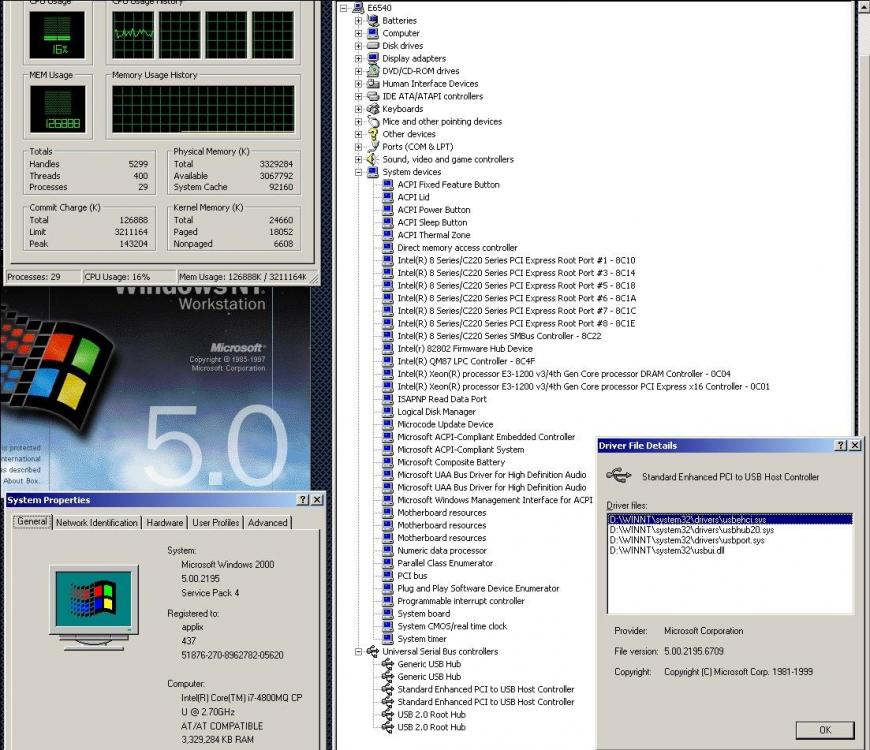Collapse the System devices node
The image size is (870, 750).
359,172
